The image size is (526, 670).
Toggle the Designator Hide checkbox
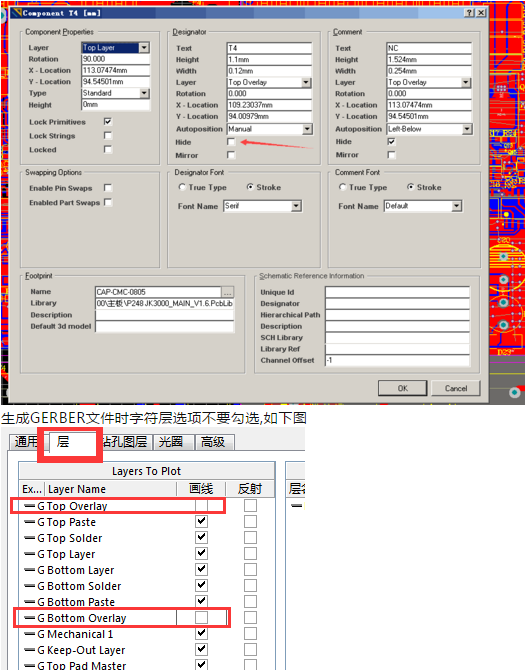231,141
